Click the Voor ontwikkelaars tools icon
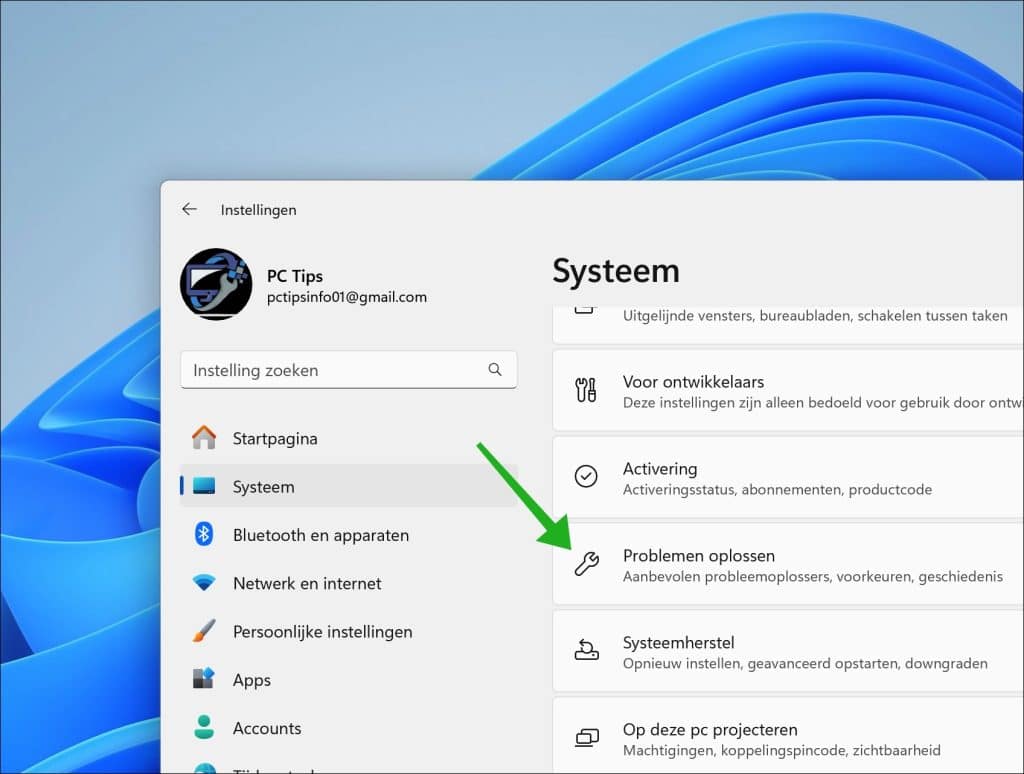This screenshot has width=1024, height=774. click(x=586, y=391)
